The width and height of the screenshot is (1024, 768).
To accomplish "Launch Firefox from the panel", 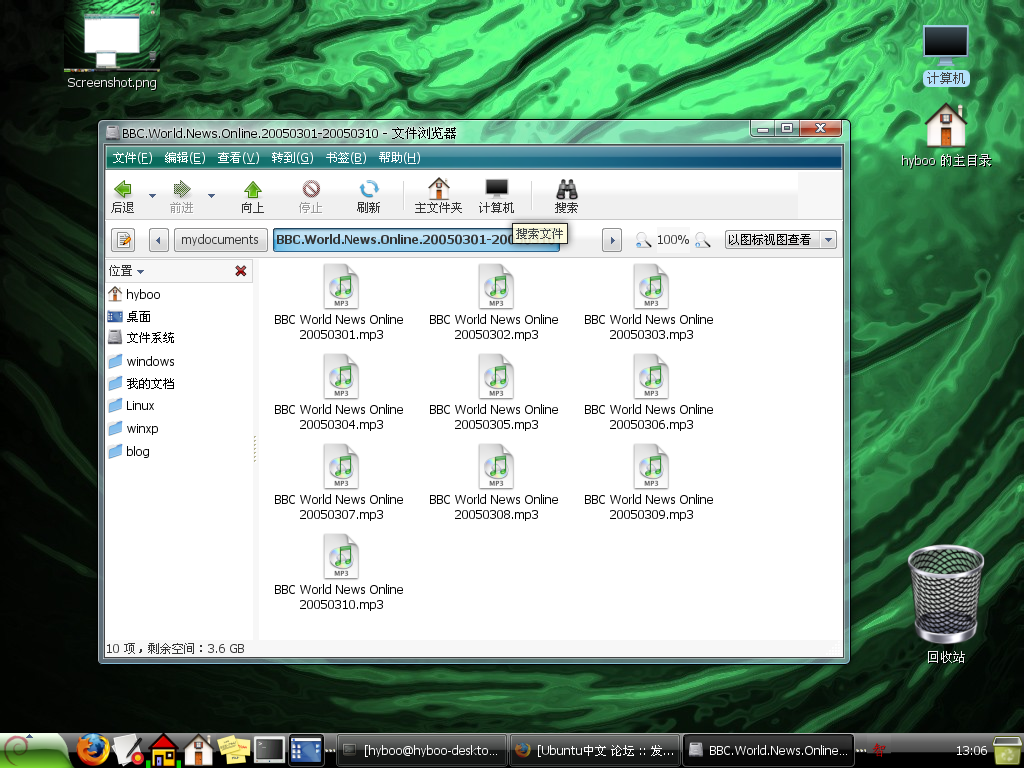I will (x=92, y=750).
